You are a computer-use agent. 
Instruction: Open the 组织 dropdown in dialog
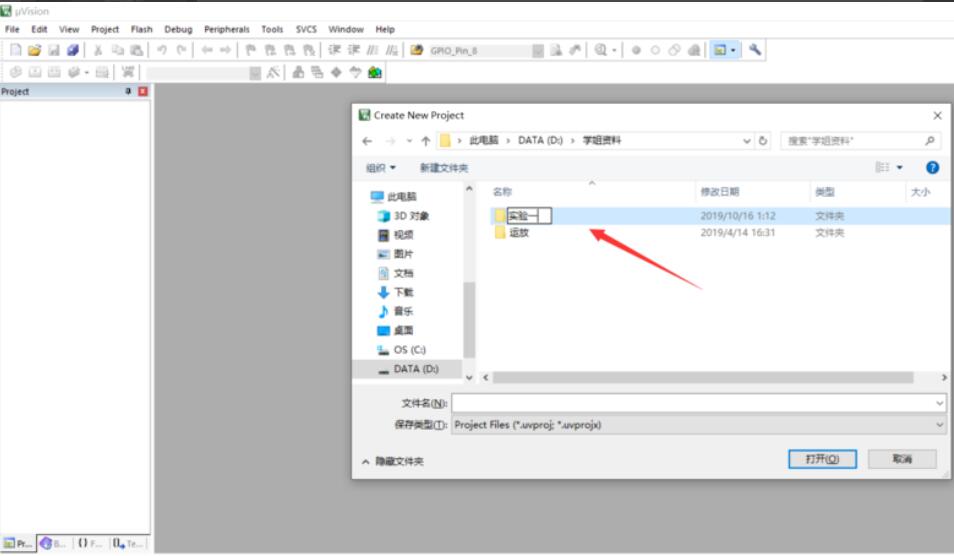(381, 168)
